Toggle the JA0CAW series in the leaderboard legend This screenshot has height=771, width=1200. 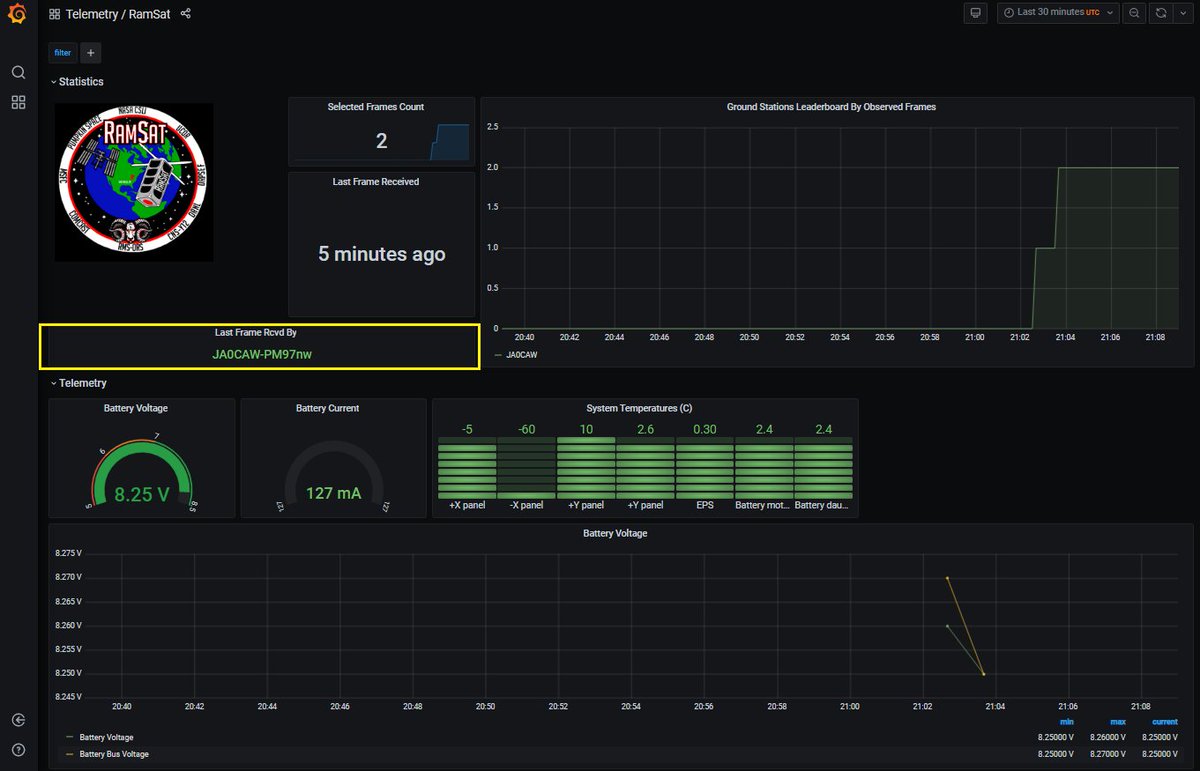click(x=521, y=354)
